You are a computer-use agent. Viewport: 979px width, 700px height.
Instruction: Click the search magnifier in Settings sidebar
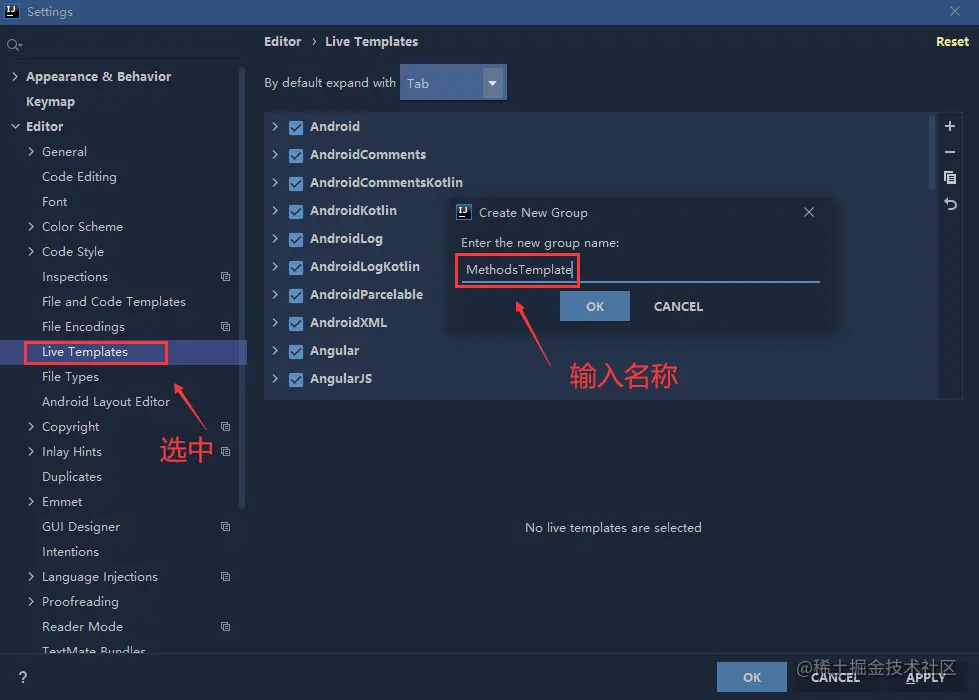coord(14,44)
